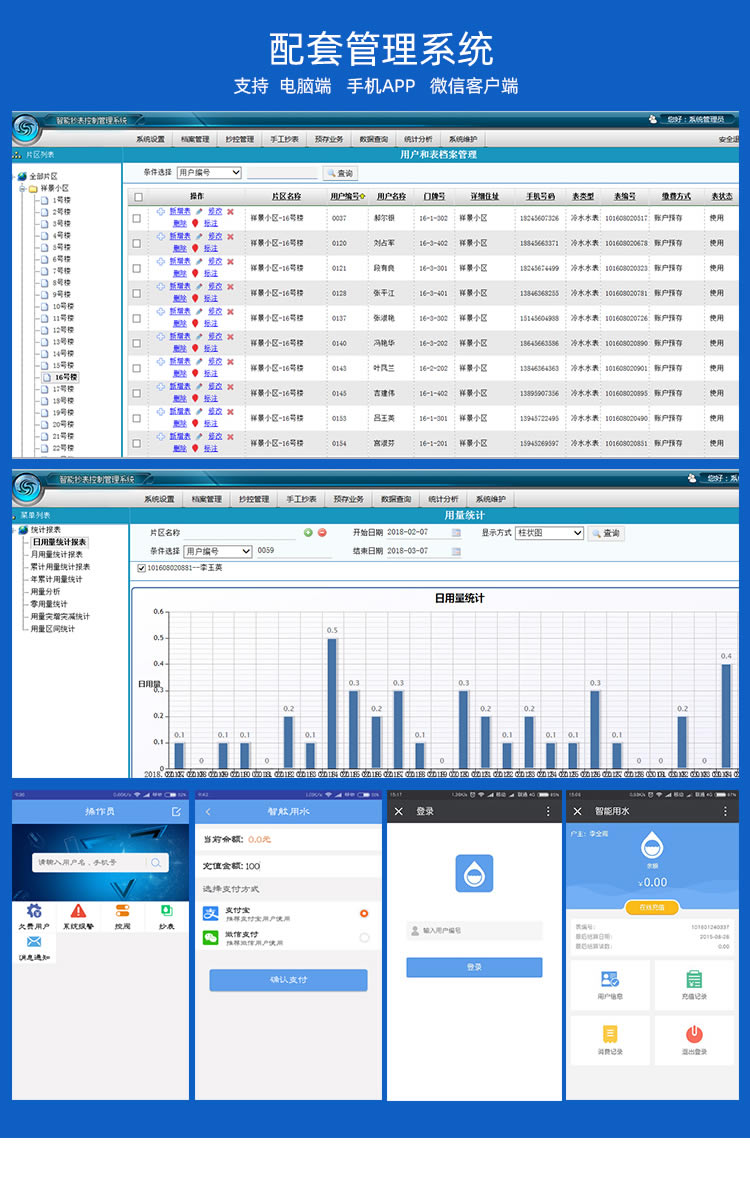Click the green add icon beside 片区名称
The height and width of the screenshot is (1192, 750).
click(308, 533)
